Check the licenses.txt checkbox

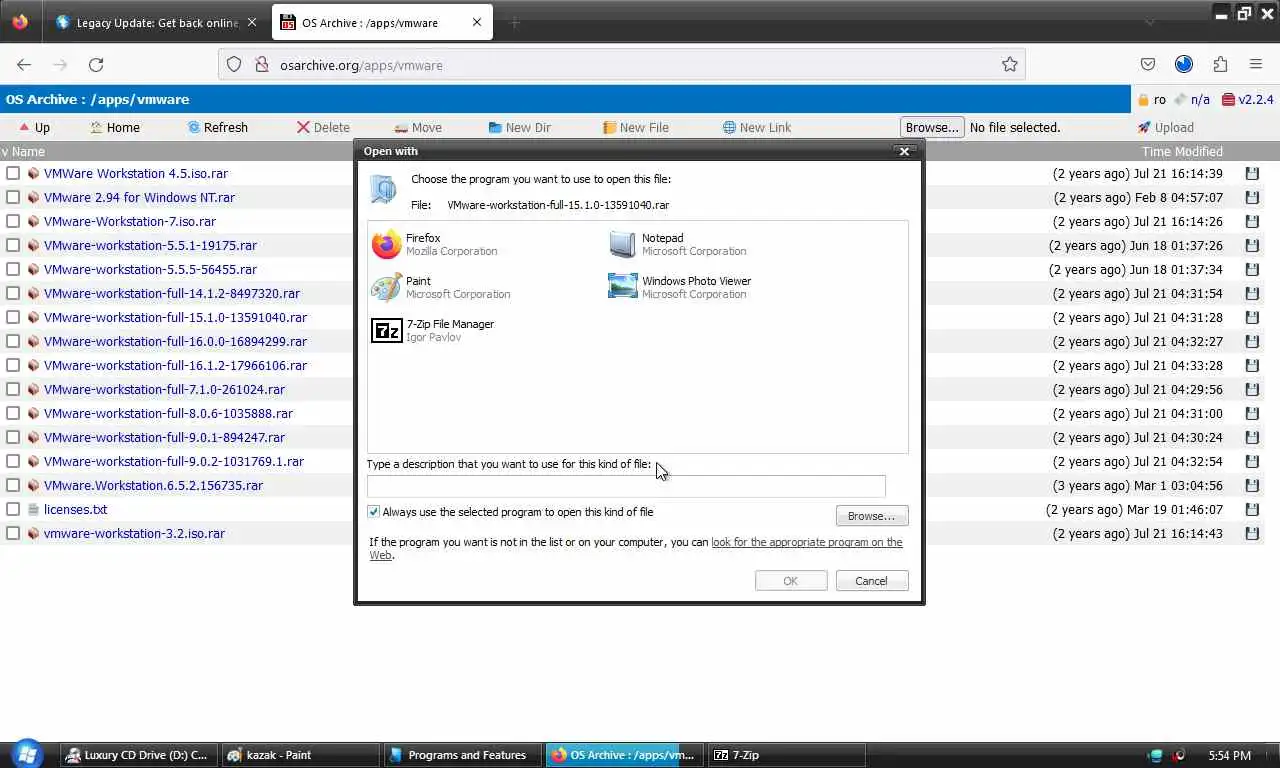13,509
